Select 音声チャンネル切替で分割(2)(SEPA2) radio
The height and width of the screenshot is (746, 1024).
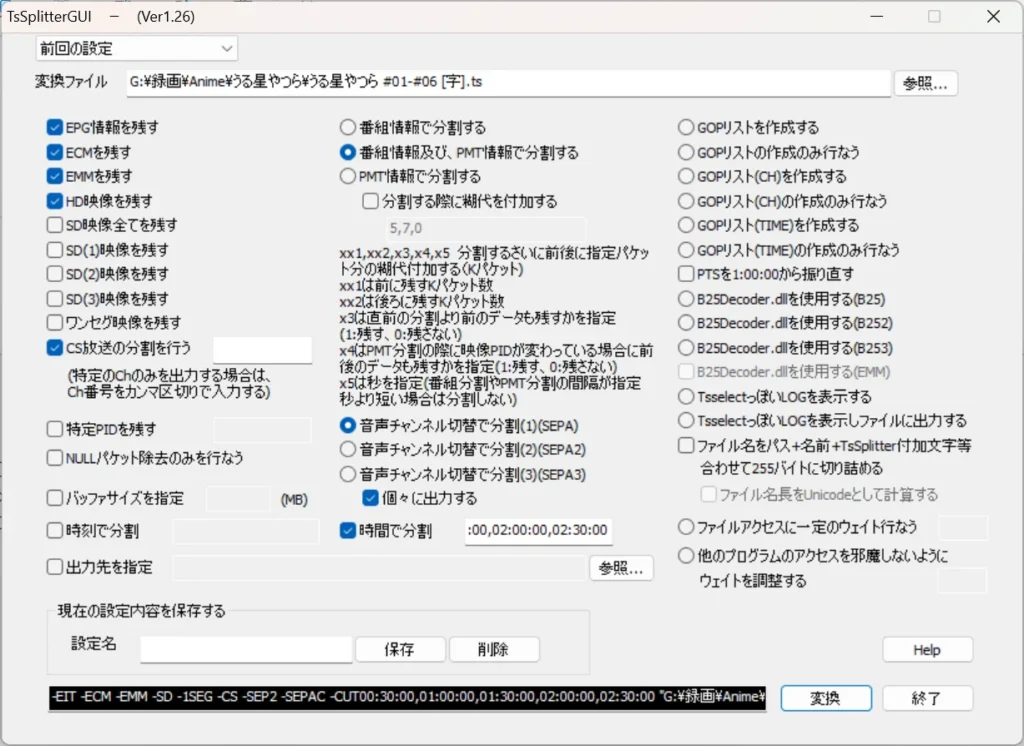348,449
